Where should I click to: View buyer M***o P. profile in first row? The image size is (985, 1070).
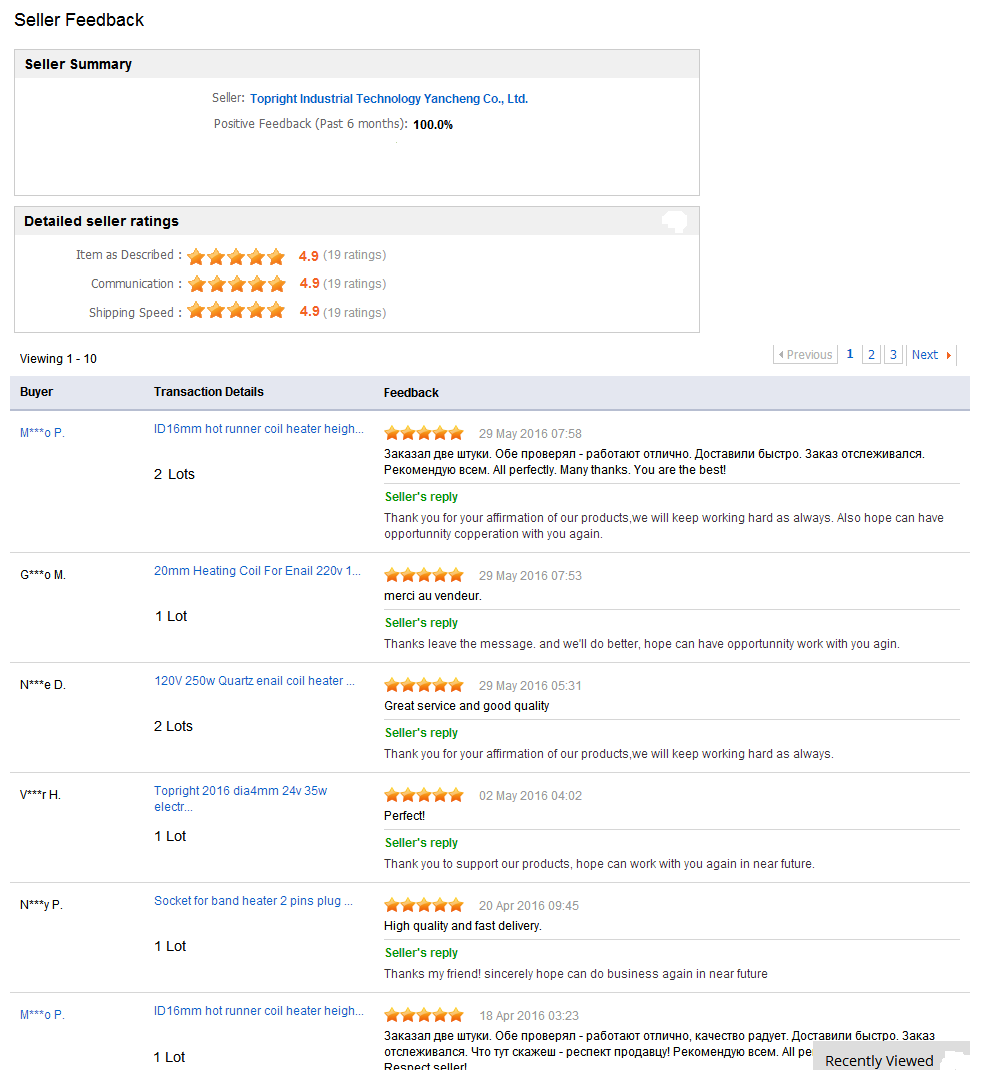42,433
